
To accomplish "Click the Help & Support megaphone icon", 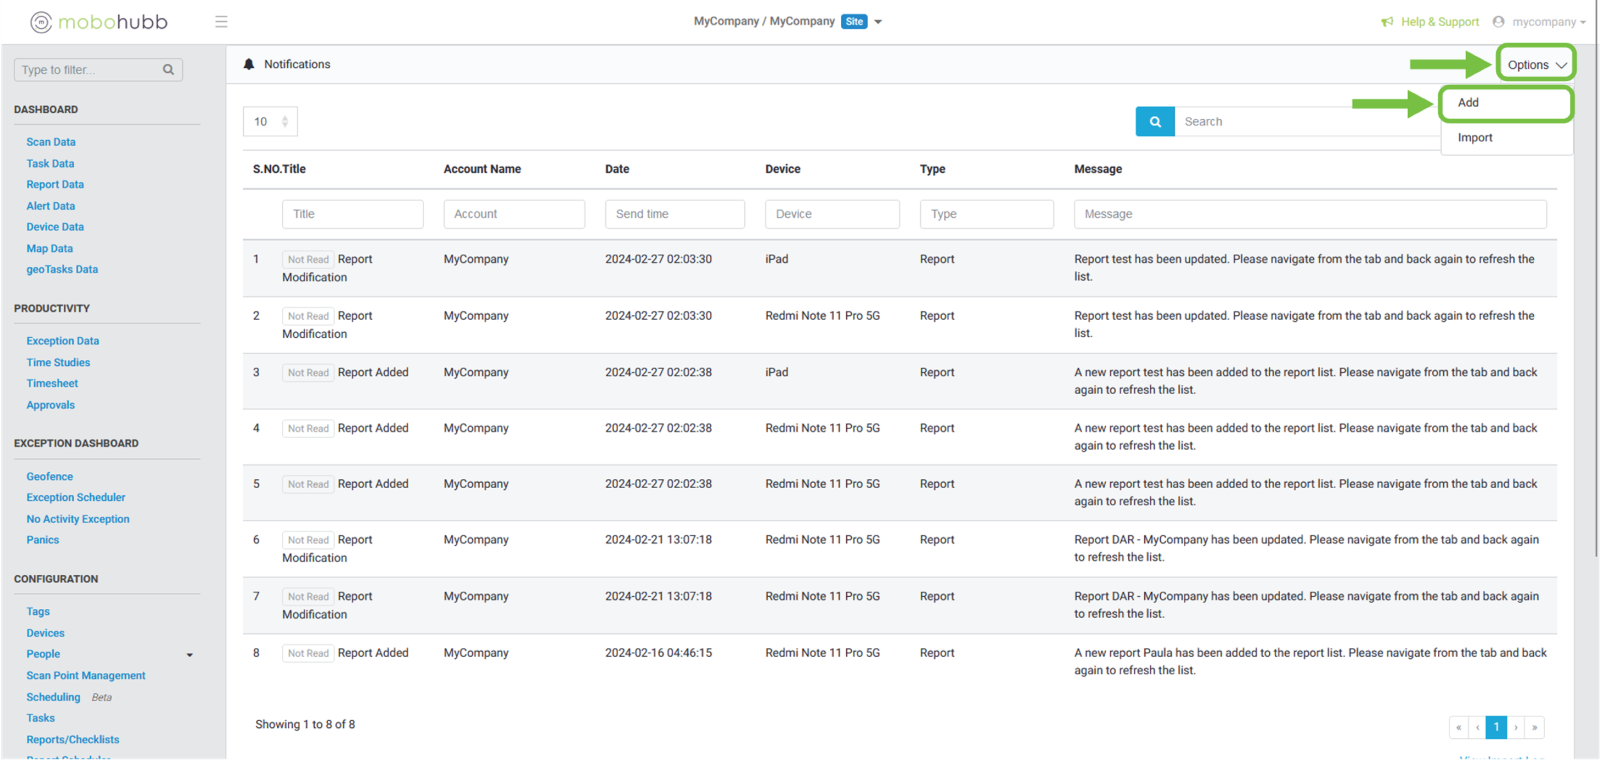I will tap(1387, 22).
